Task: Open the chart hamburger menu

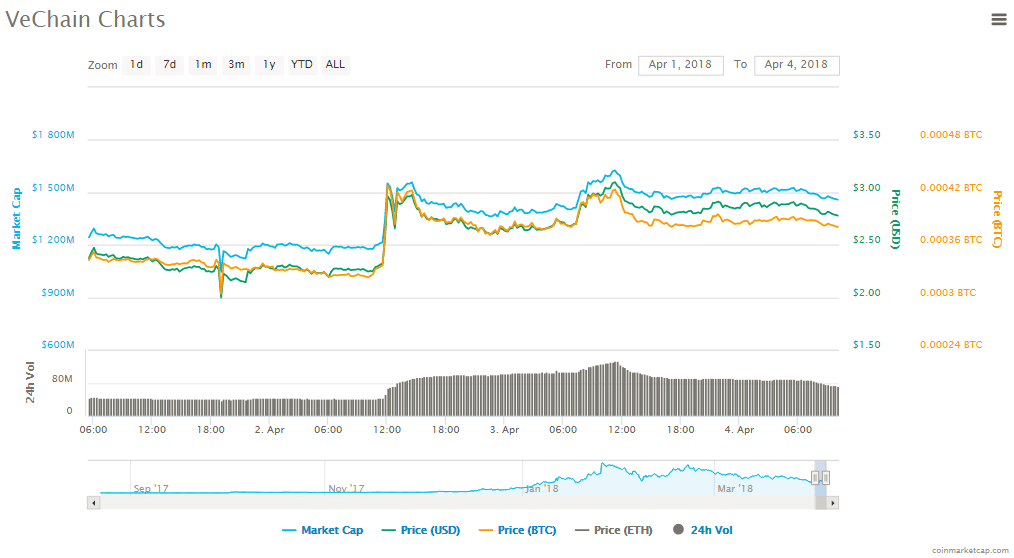Action: (998, 19)
